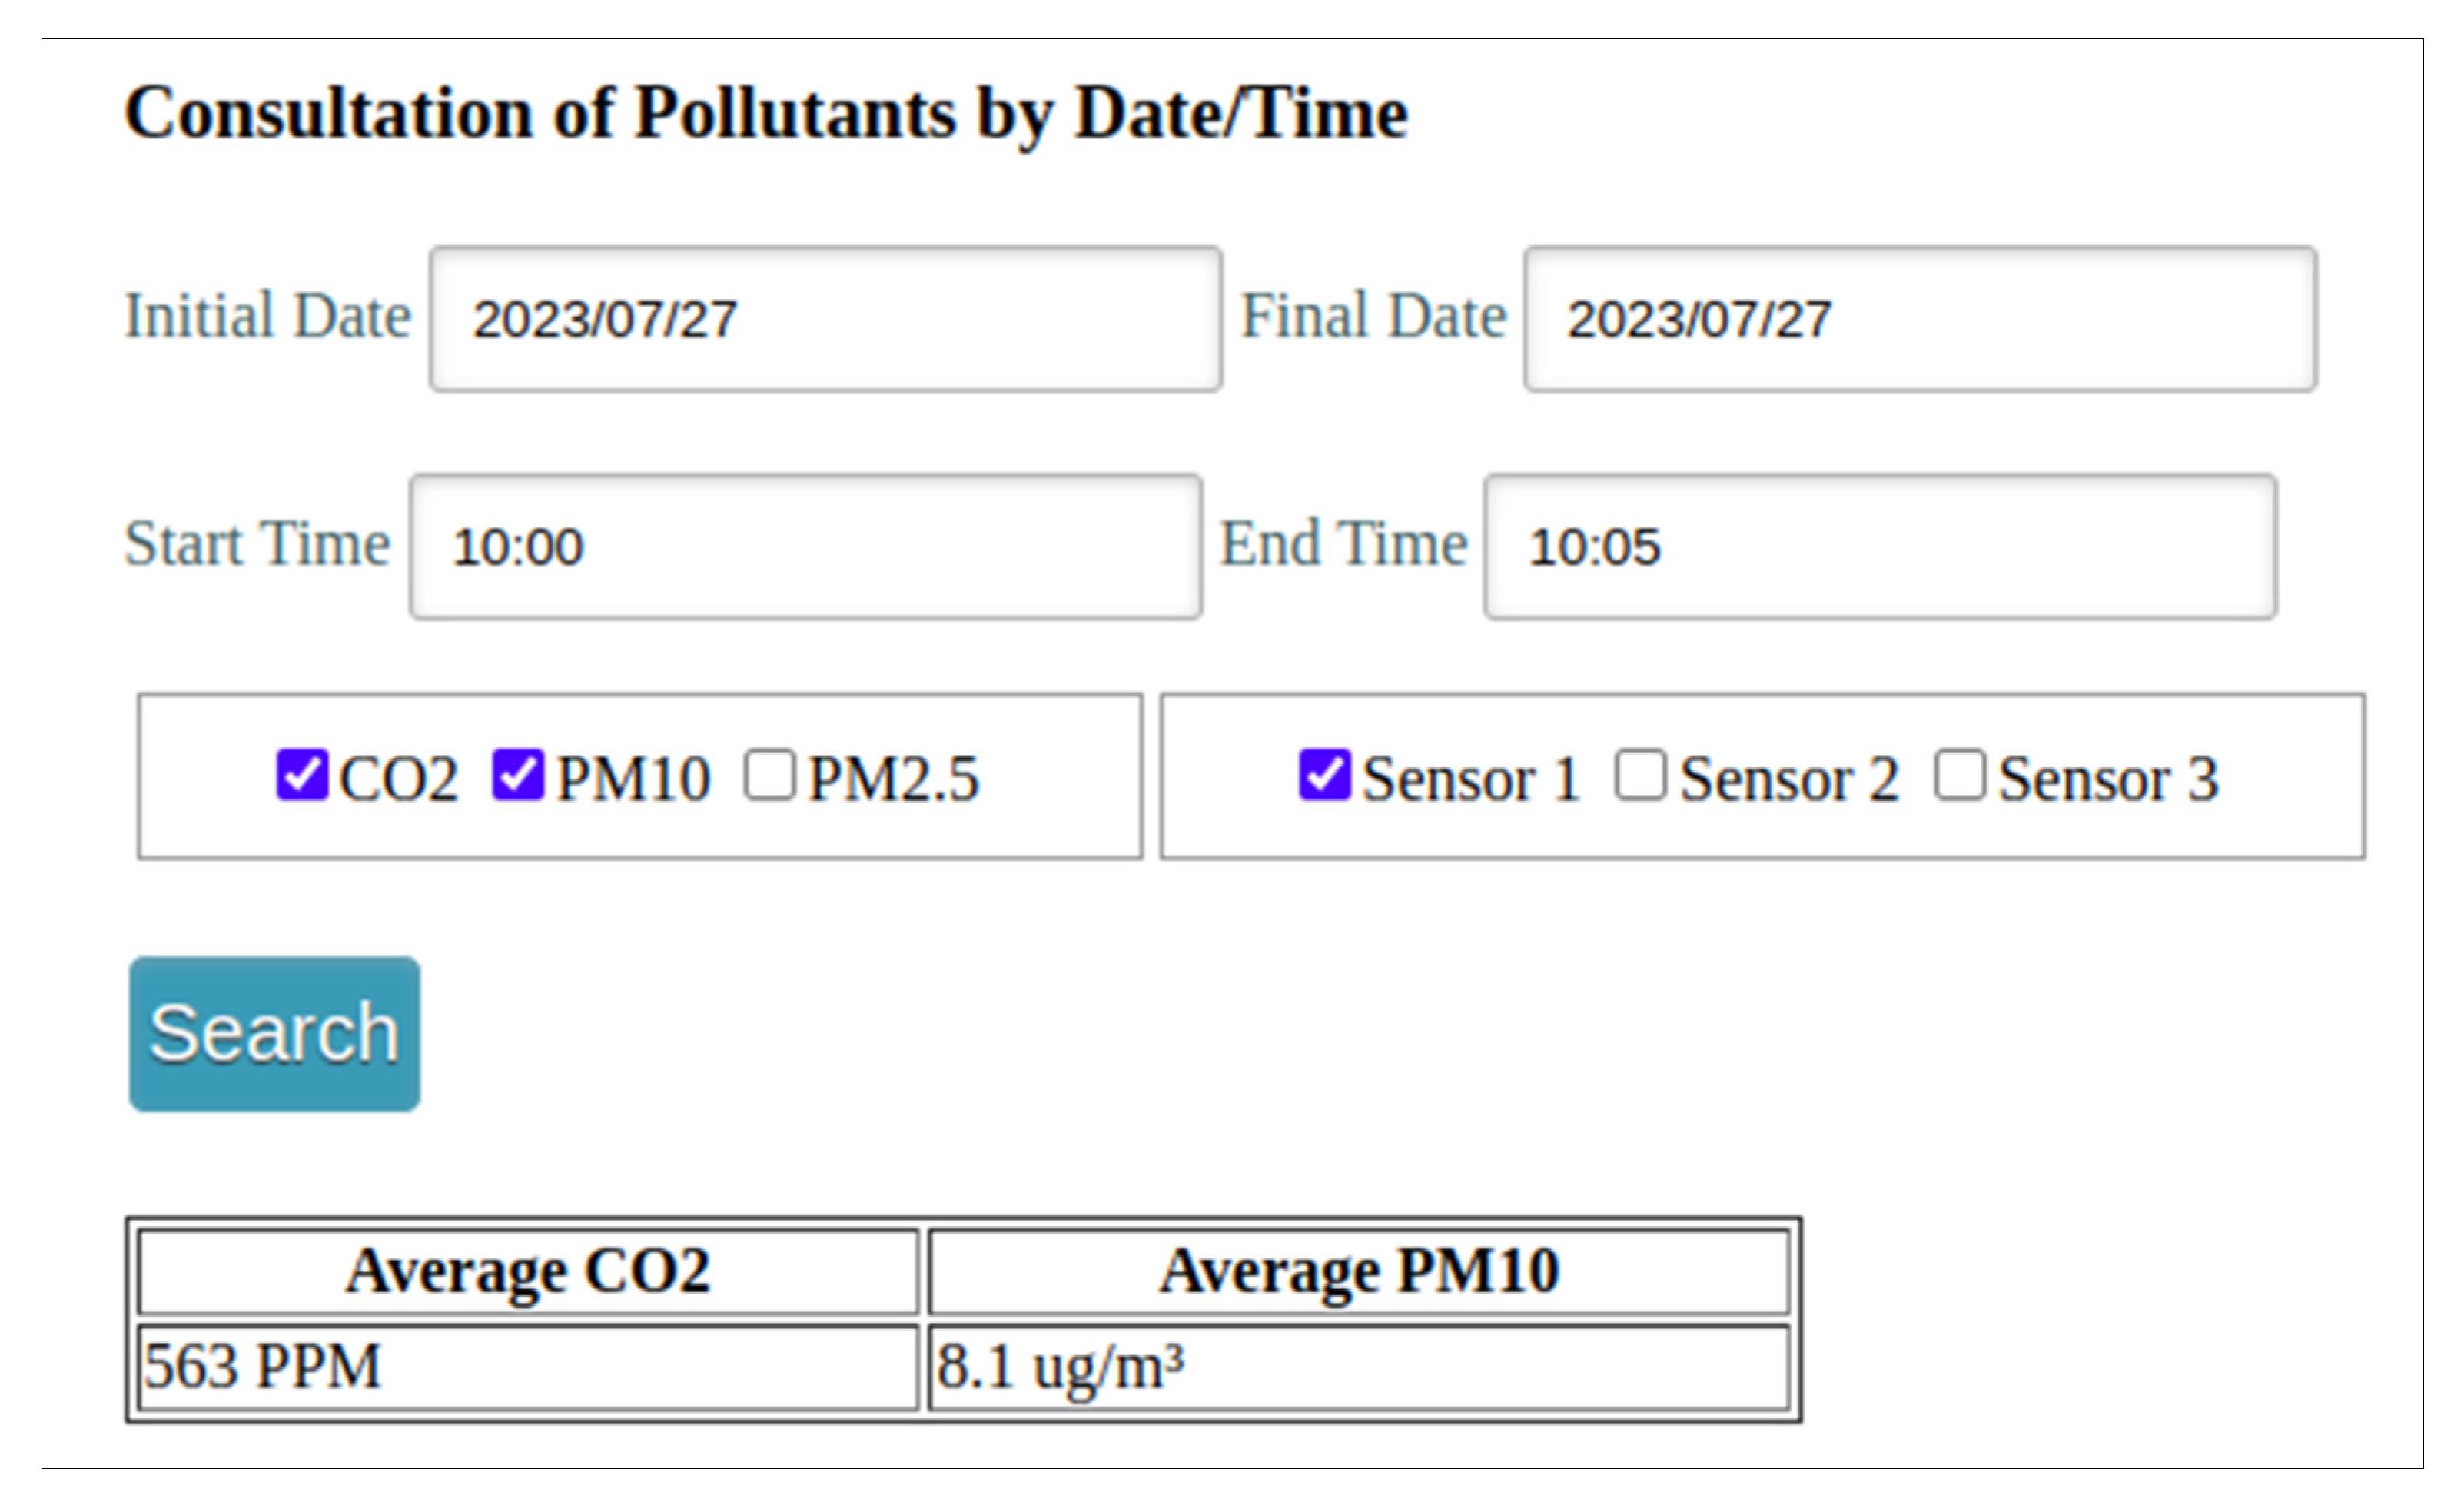Image resolution: width=2464 pixels, height=1502 pixels.
Task: Click the 563 PPM result cell
Action: pos(528,1367)
